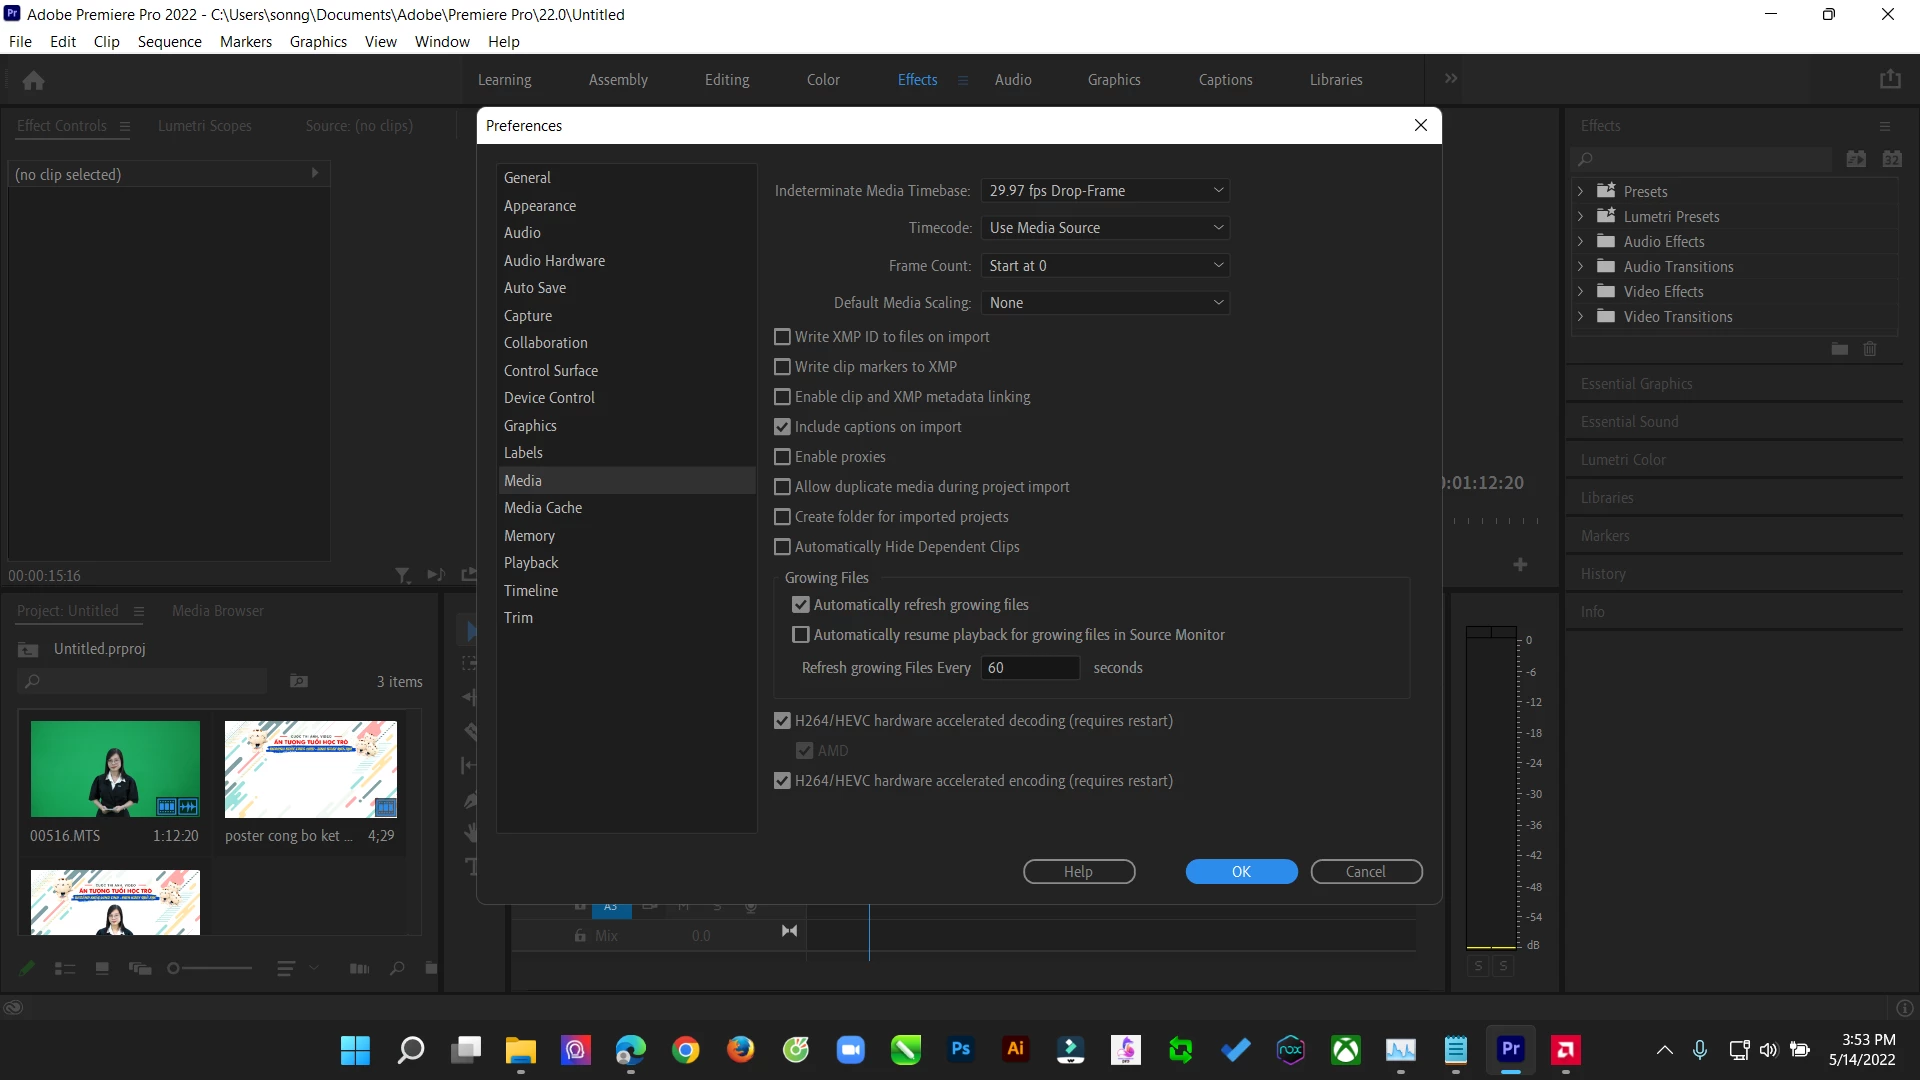
Task: Click the Home icon in workspace bar
Action: 33,80
